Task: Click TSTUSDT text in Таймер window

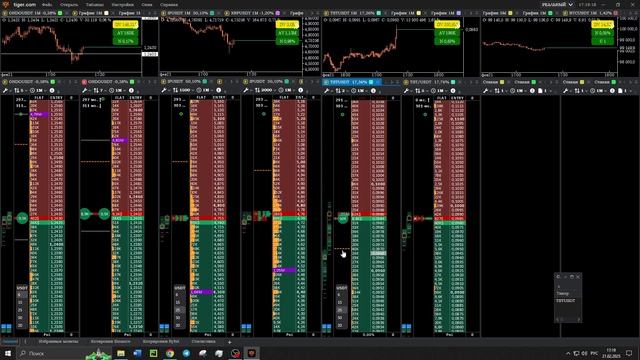Action: [x=566, y=301]
